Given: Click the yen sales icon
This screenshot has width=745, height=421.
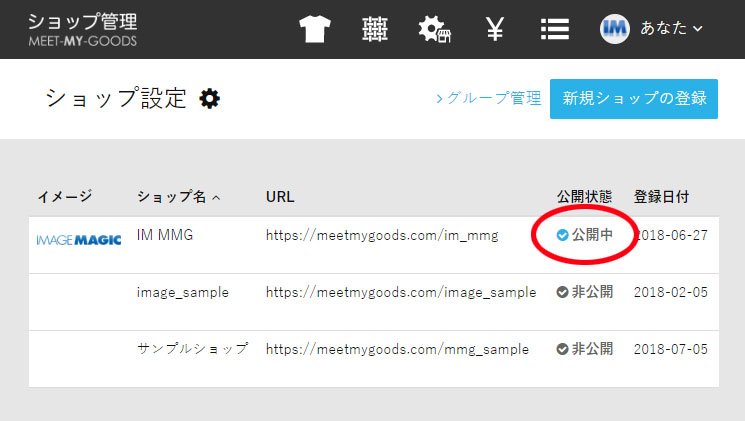Looking at the screenshot, I should click(494, 29).
